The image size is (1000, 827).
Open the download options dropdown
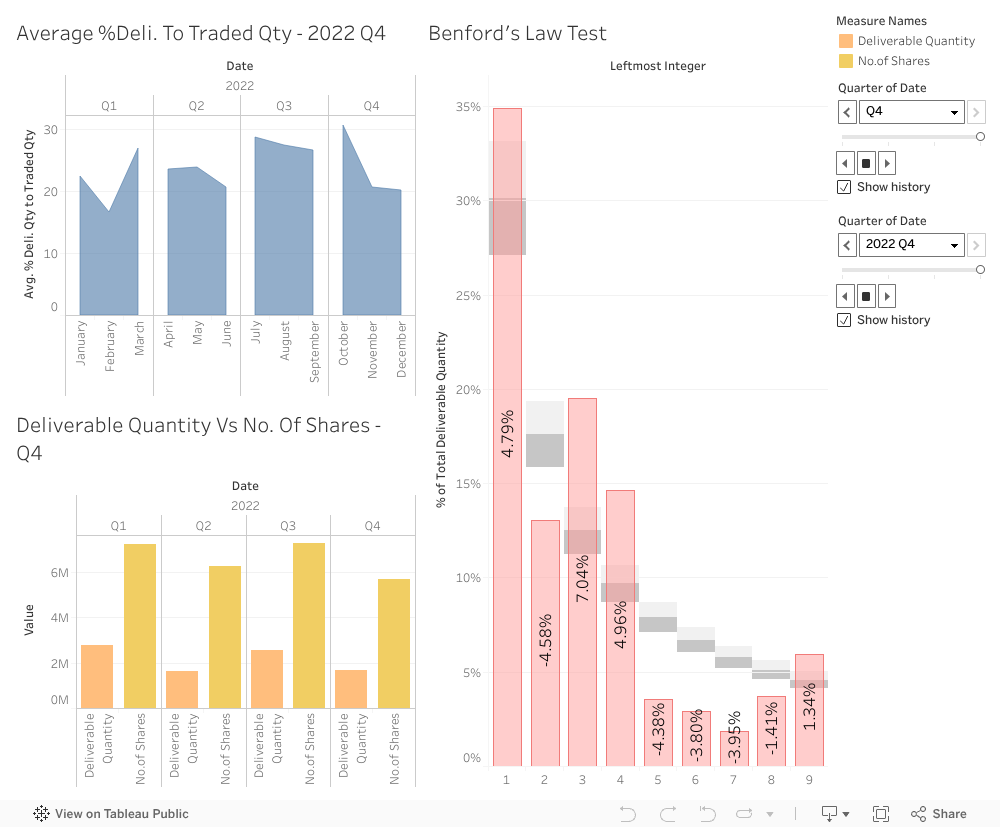[835, 814]
